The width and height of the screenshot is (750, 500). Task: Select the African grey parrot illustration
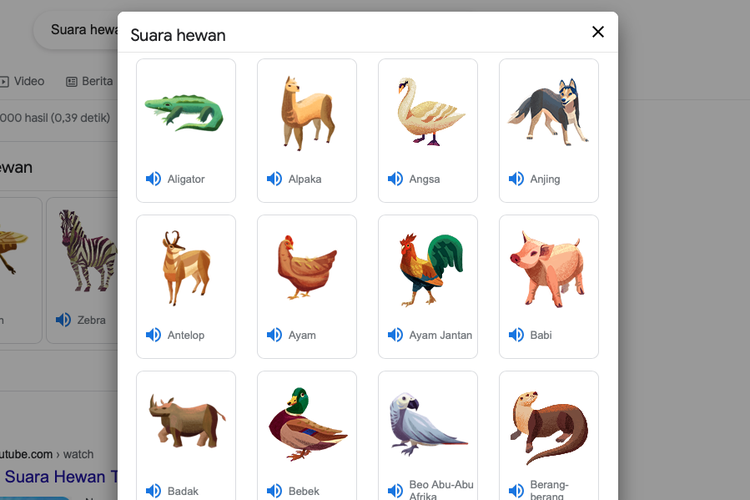tap(429, 424)
